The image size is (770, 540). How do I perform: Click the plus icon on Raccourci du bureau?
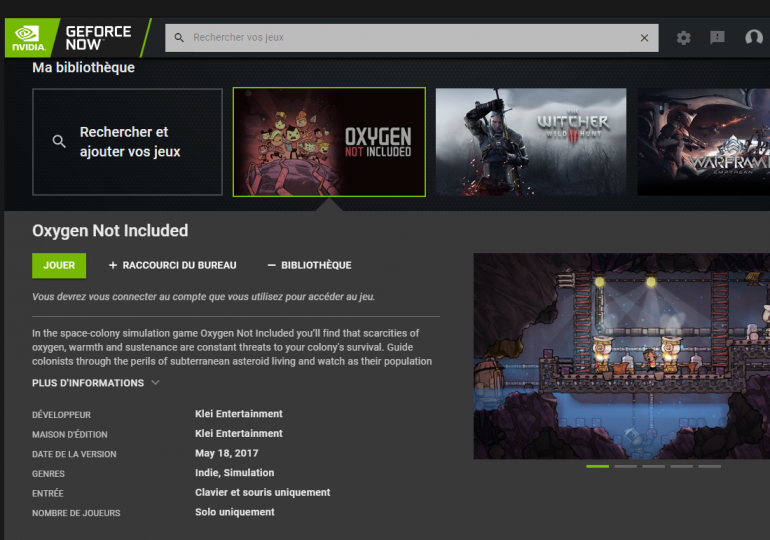coord(113,266)
